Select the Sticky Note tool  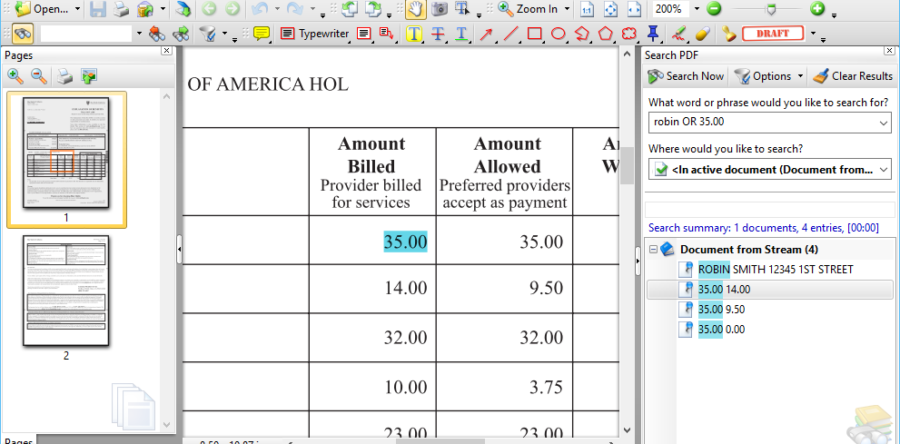coord(262,33)
